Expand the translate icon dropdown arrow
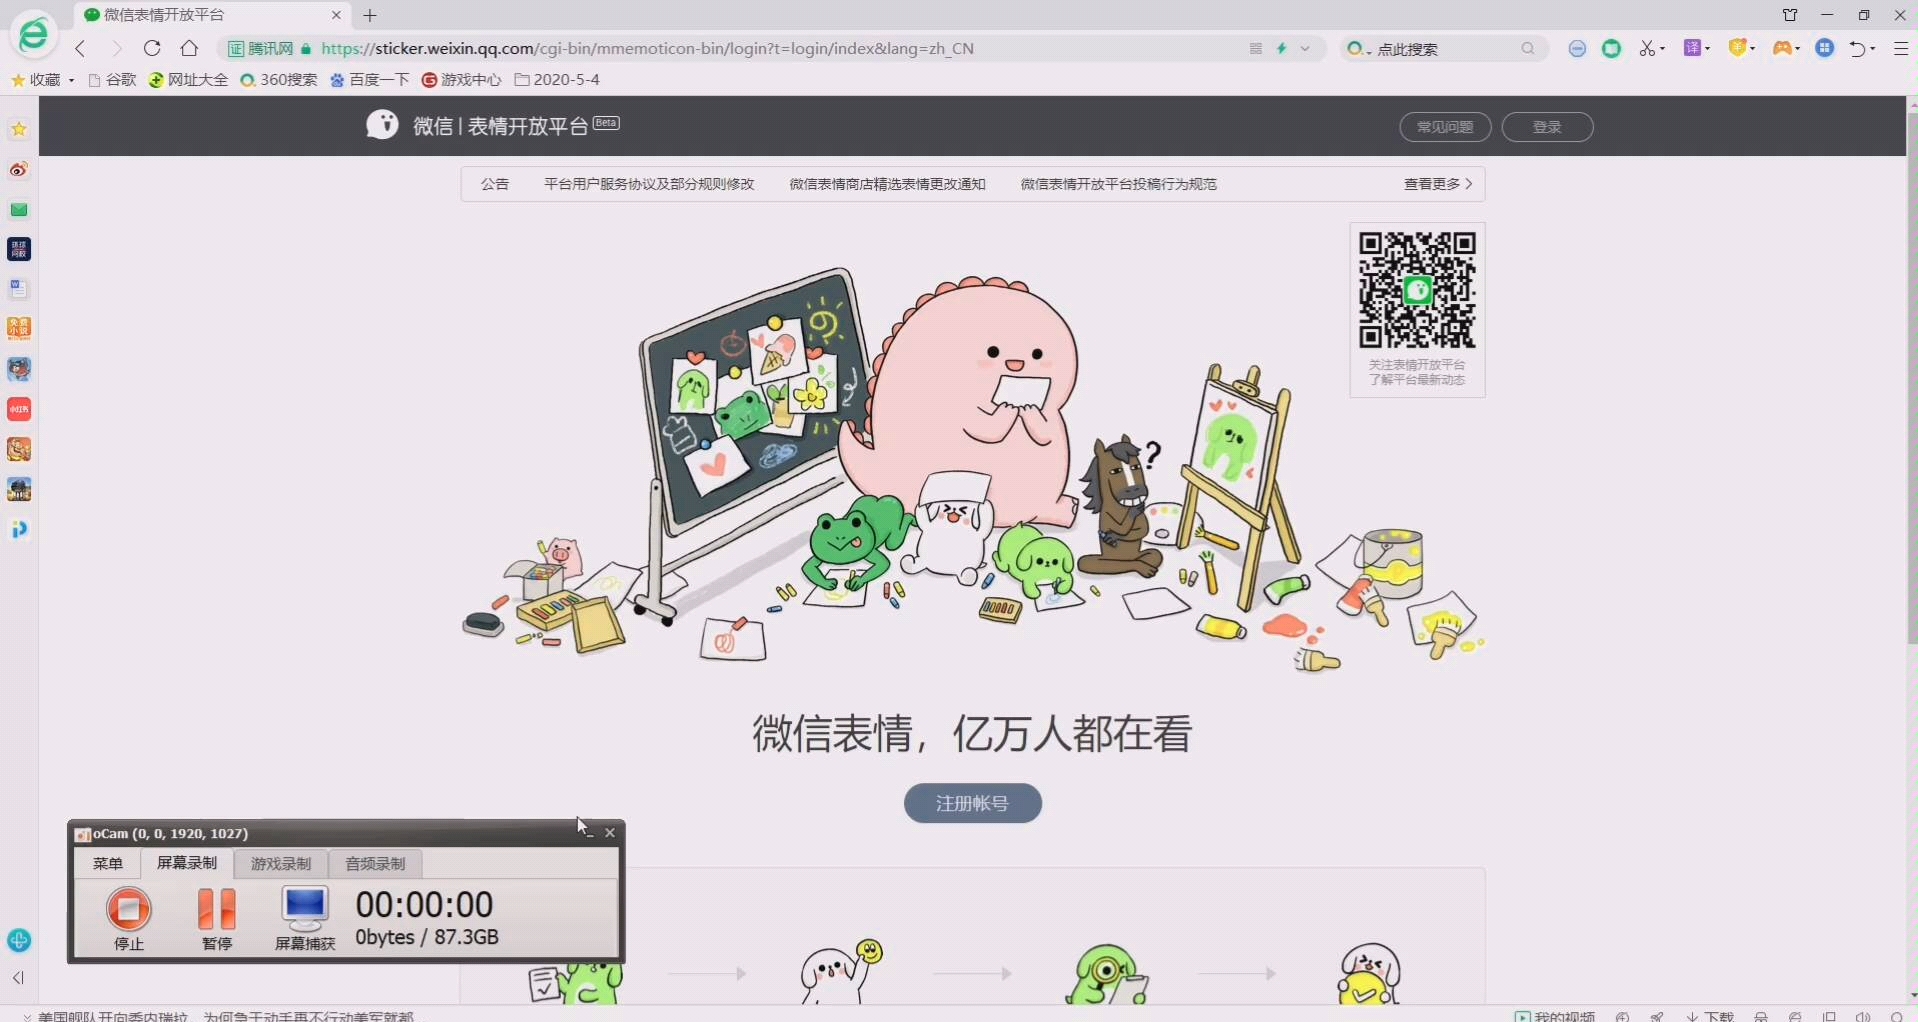This screenshot has height=1022, width=1918. point(1708,48)
